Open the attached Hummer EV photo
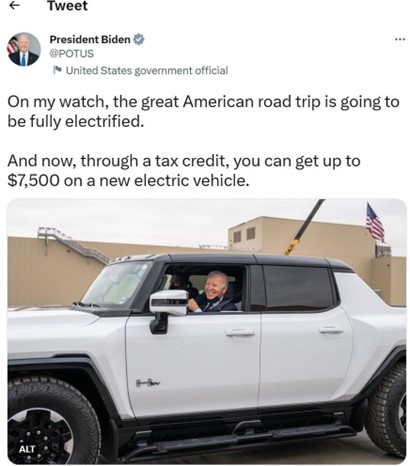This screenshot has height=466, width=410. pos(207,331)
